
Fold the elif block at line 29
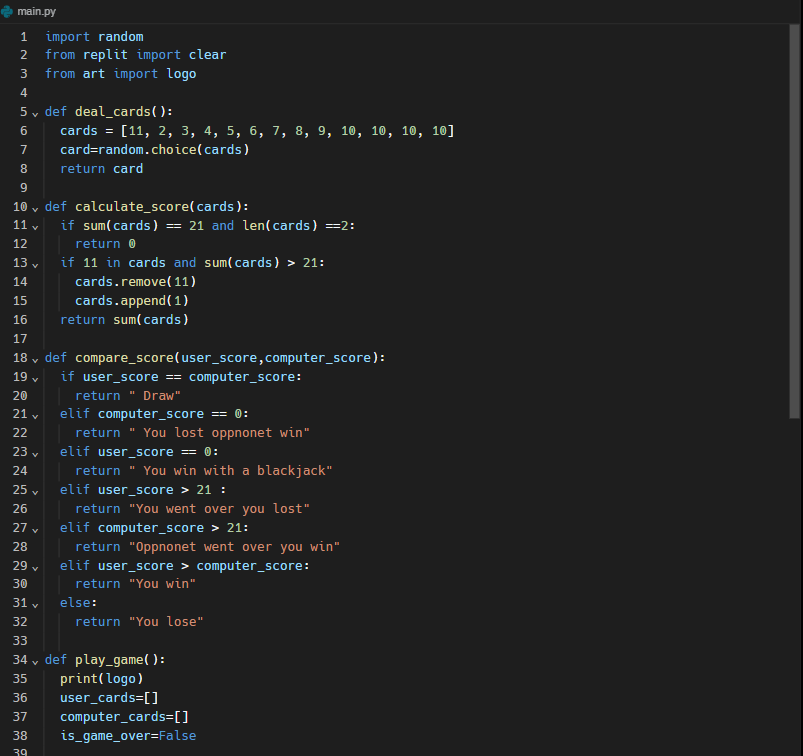(x=35, y=565)
